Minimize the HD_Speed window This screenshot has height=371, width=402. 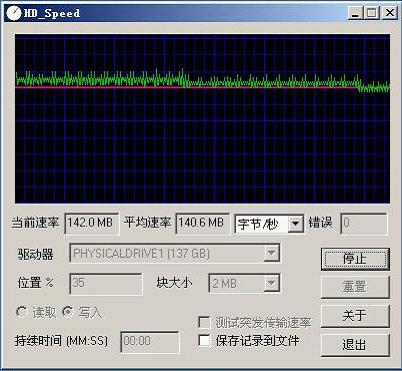point(356,13)
